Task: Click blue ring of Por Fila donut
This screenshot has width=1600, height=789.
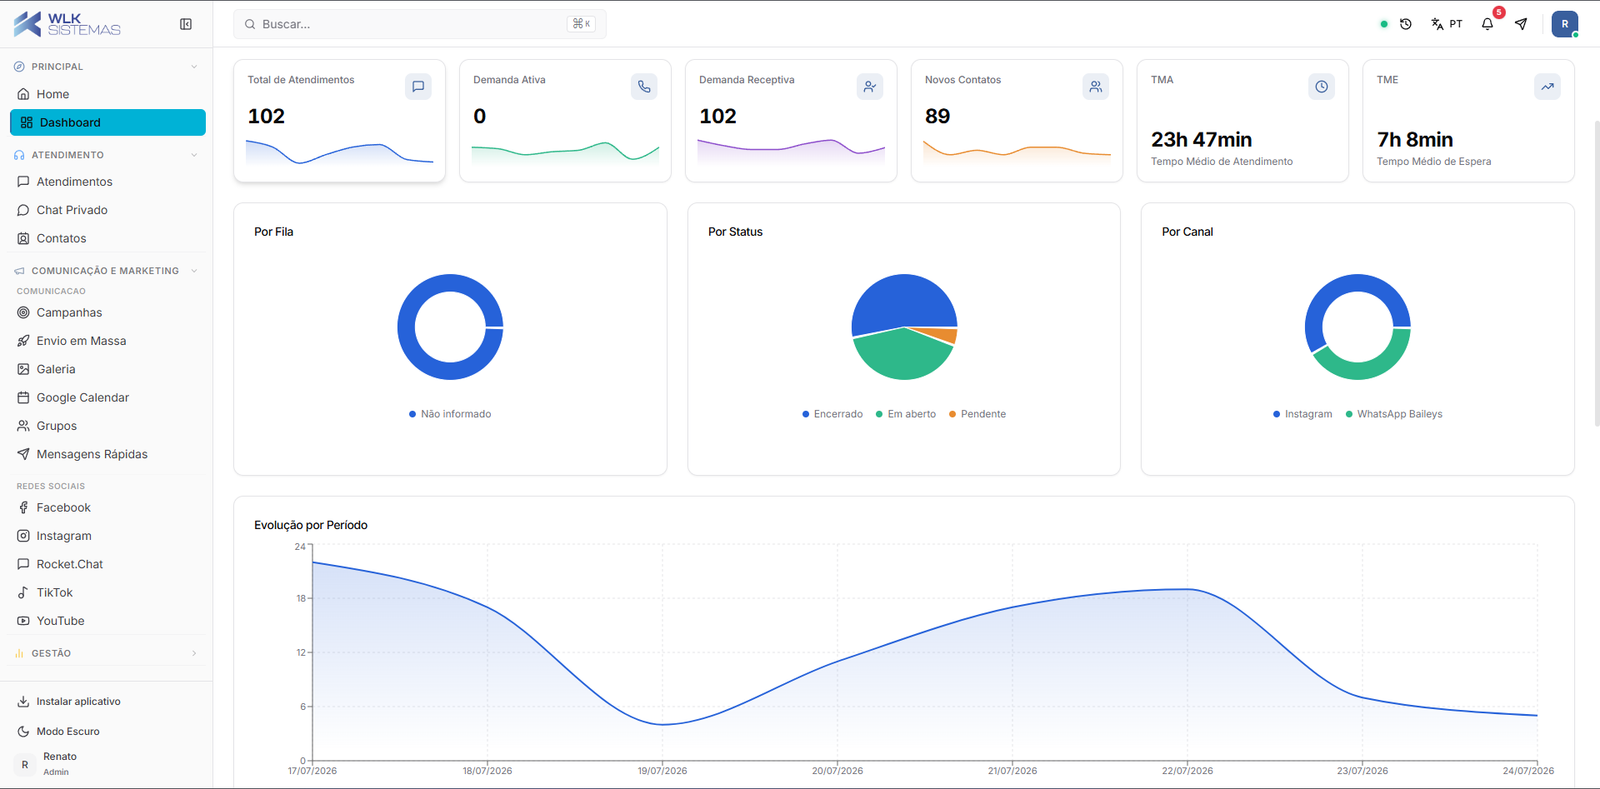Action: 406,327
